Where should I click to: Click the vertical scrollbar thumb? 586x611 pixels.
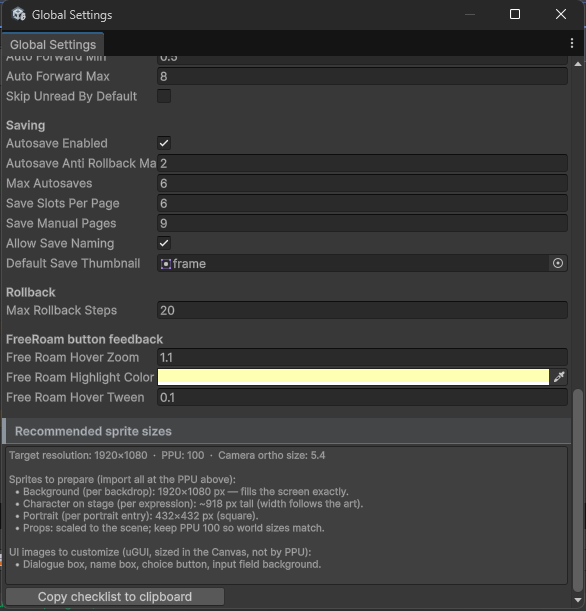pyautogui.click(x=578, y=490)
